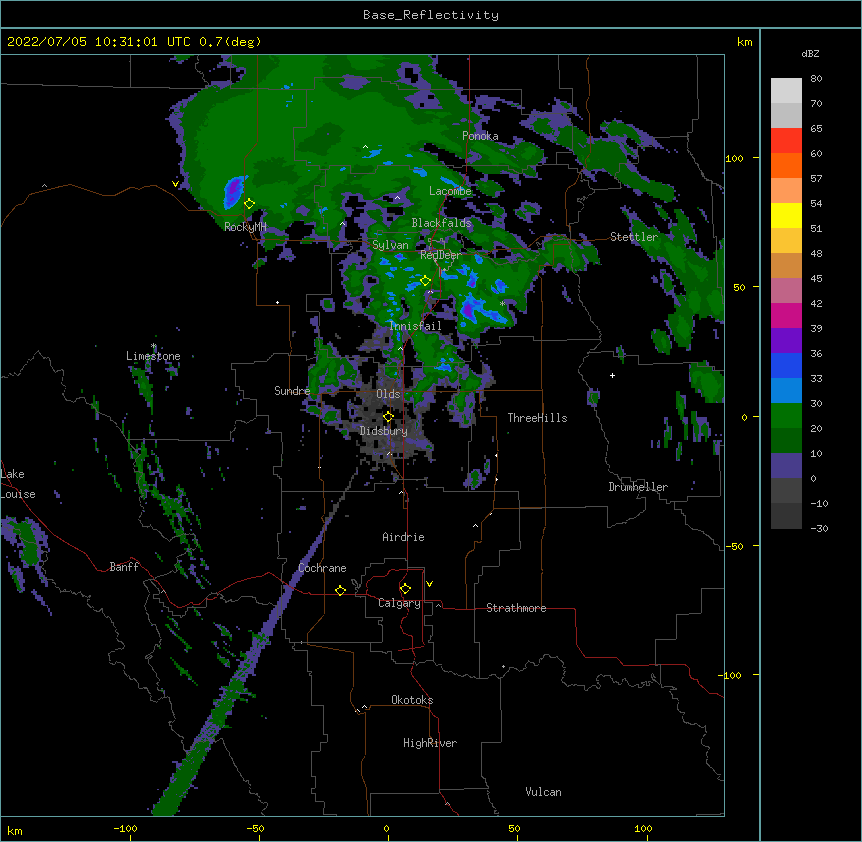Click the Olds city label
The height and width of the screenshot is (842, 862).
coord(388,394)
